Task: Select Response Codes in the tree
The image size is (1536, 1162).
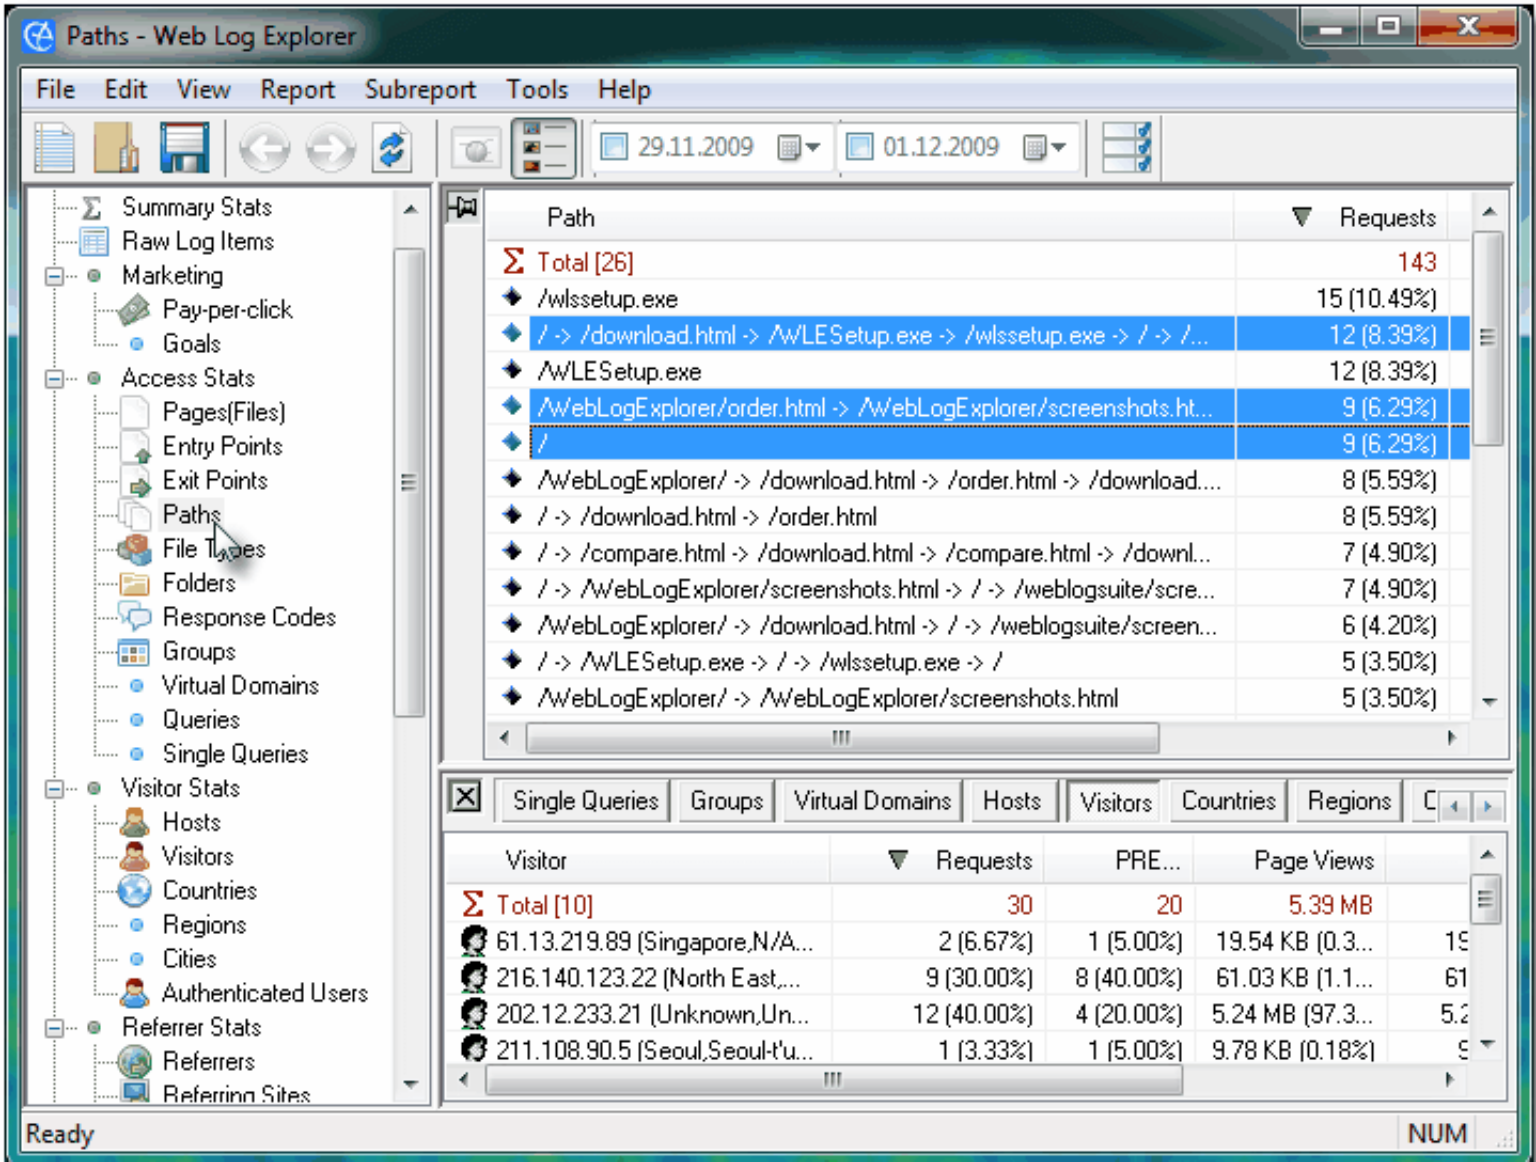Action: tap(249, 617)
